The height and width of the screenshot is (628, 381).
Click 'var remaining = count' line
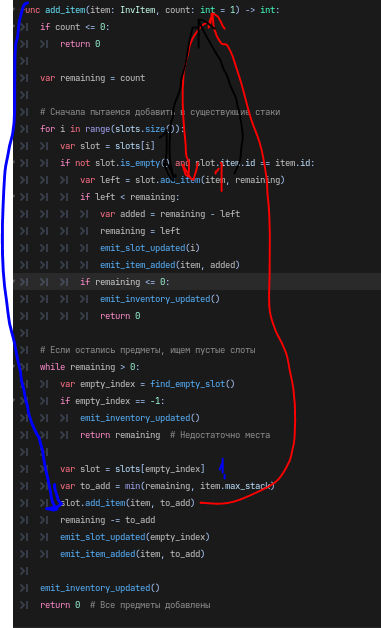point(93,78)
